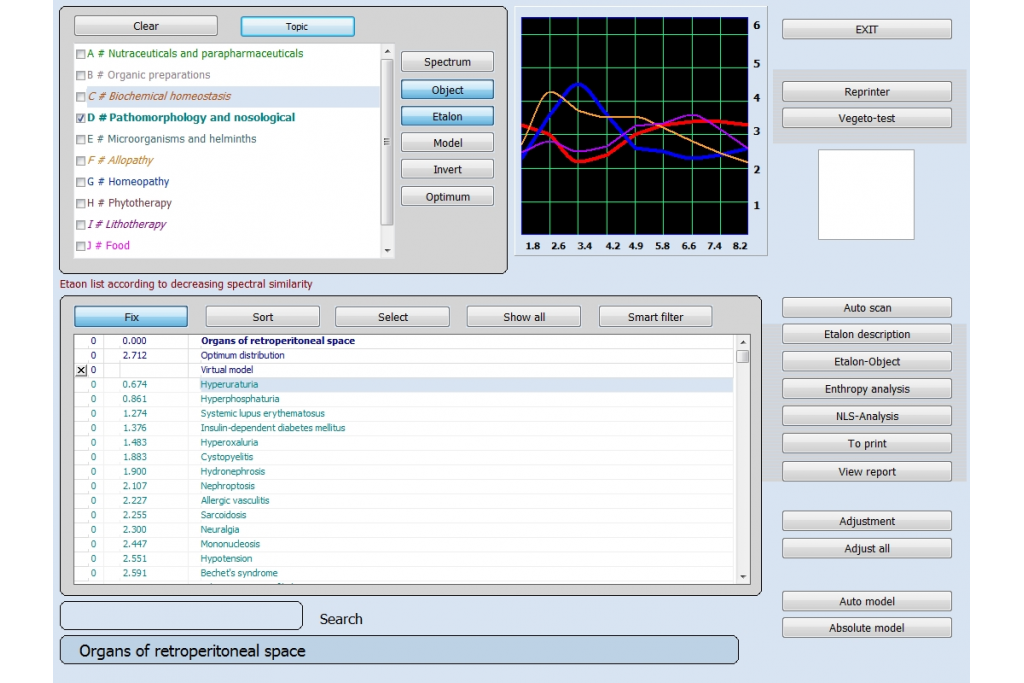Launch the Vegeto-test function

pos(866,117)
